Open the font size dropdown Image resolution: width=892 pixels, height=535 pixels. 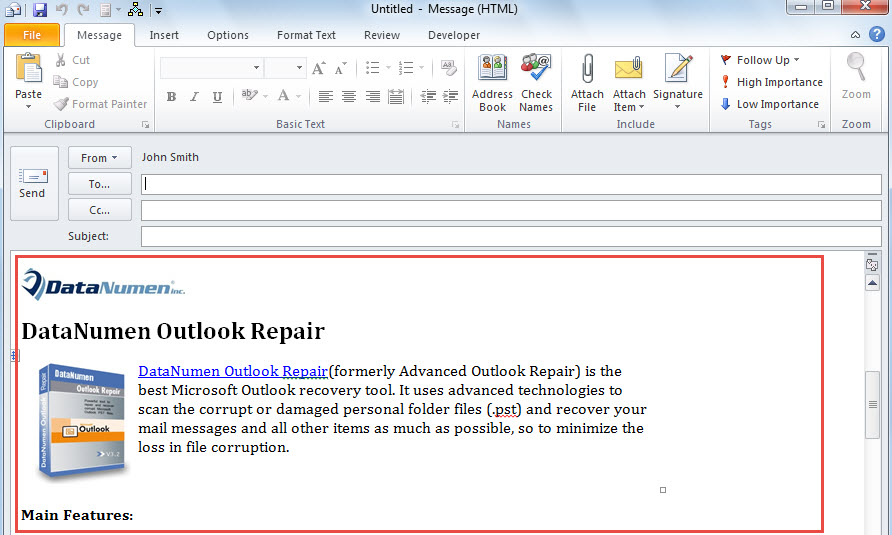tap(299, 68)
